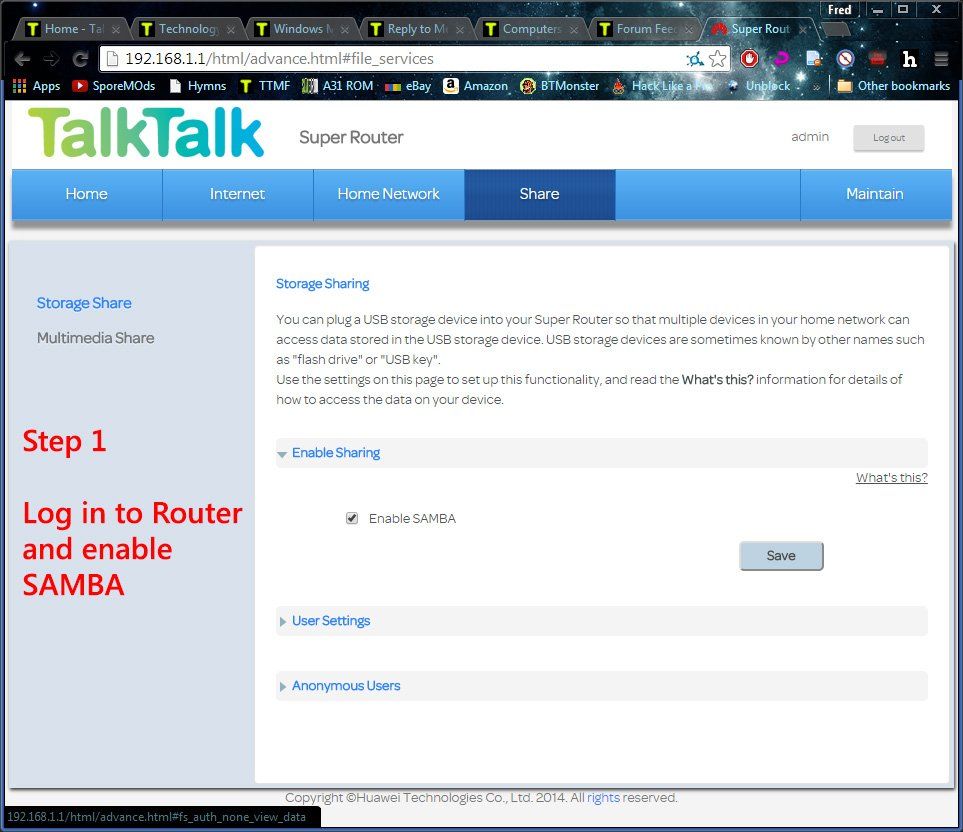Open the Hymns bookmark

tap(198, 86)
